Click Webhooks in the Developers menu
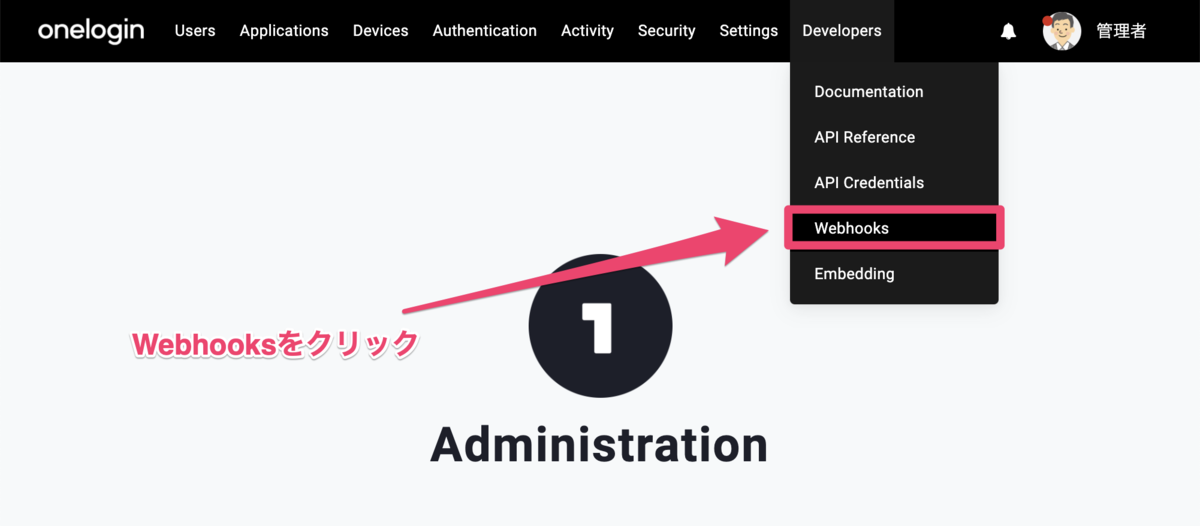The height and width of the screenshot is (526, 1200). tap(894, 228)
